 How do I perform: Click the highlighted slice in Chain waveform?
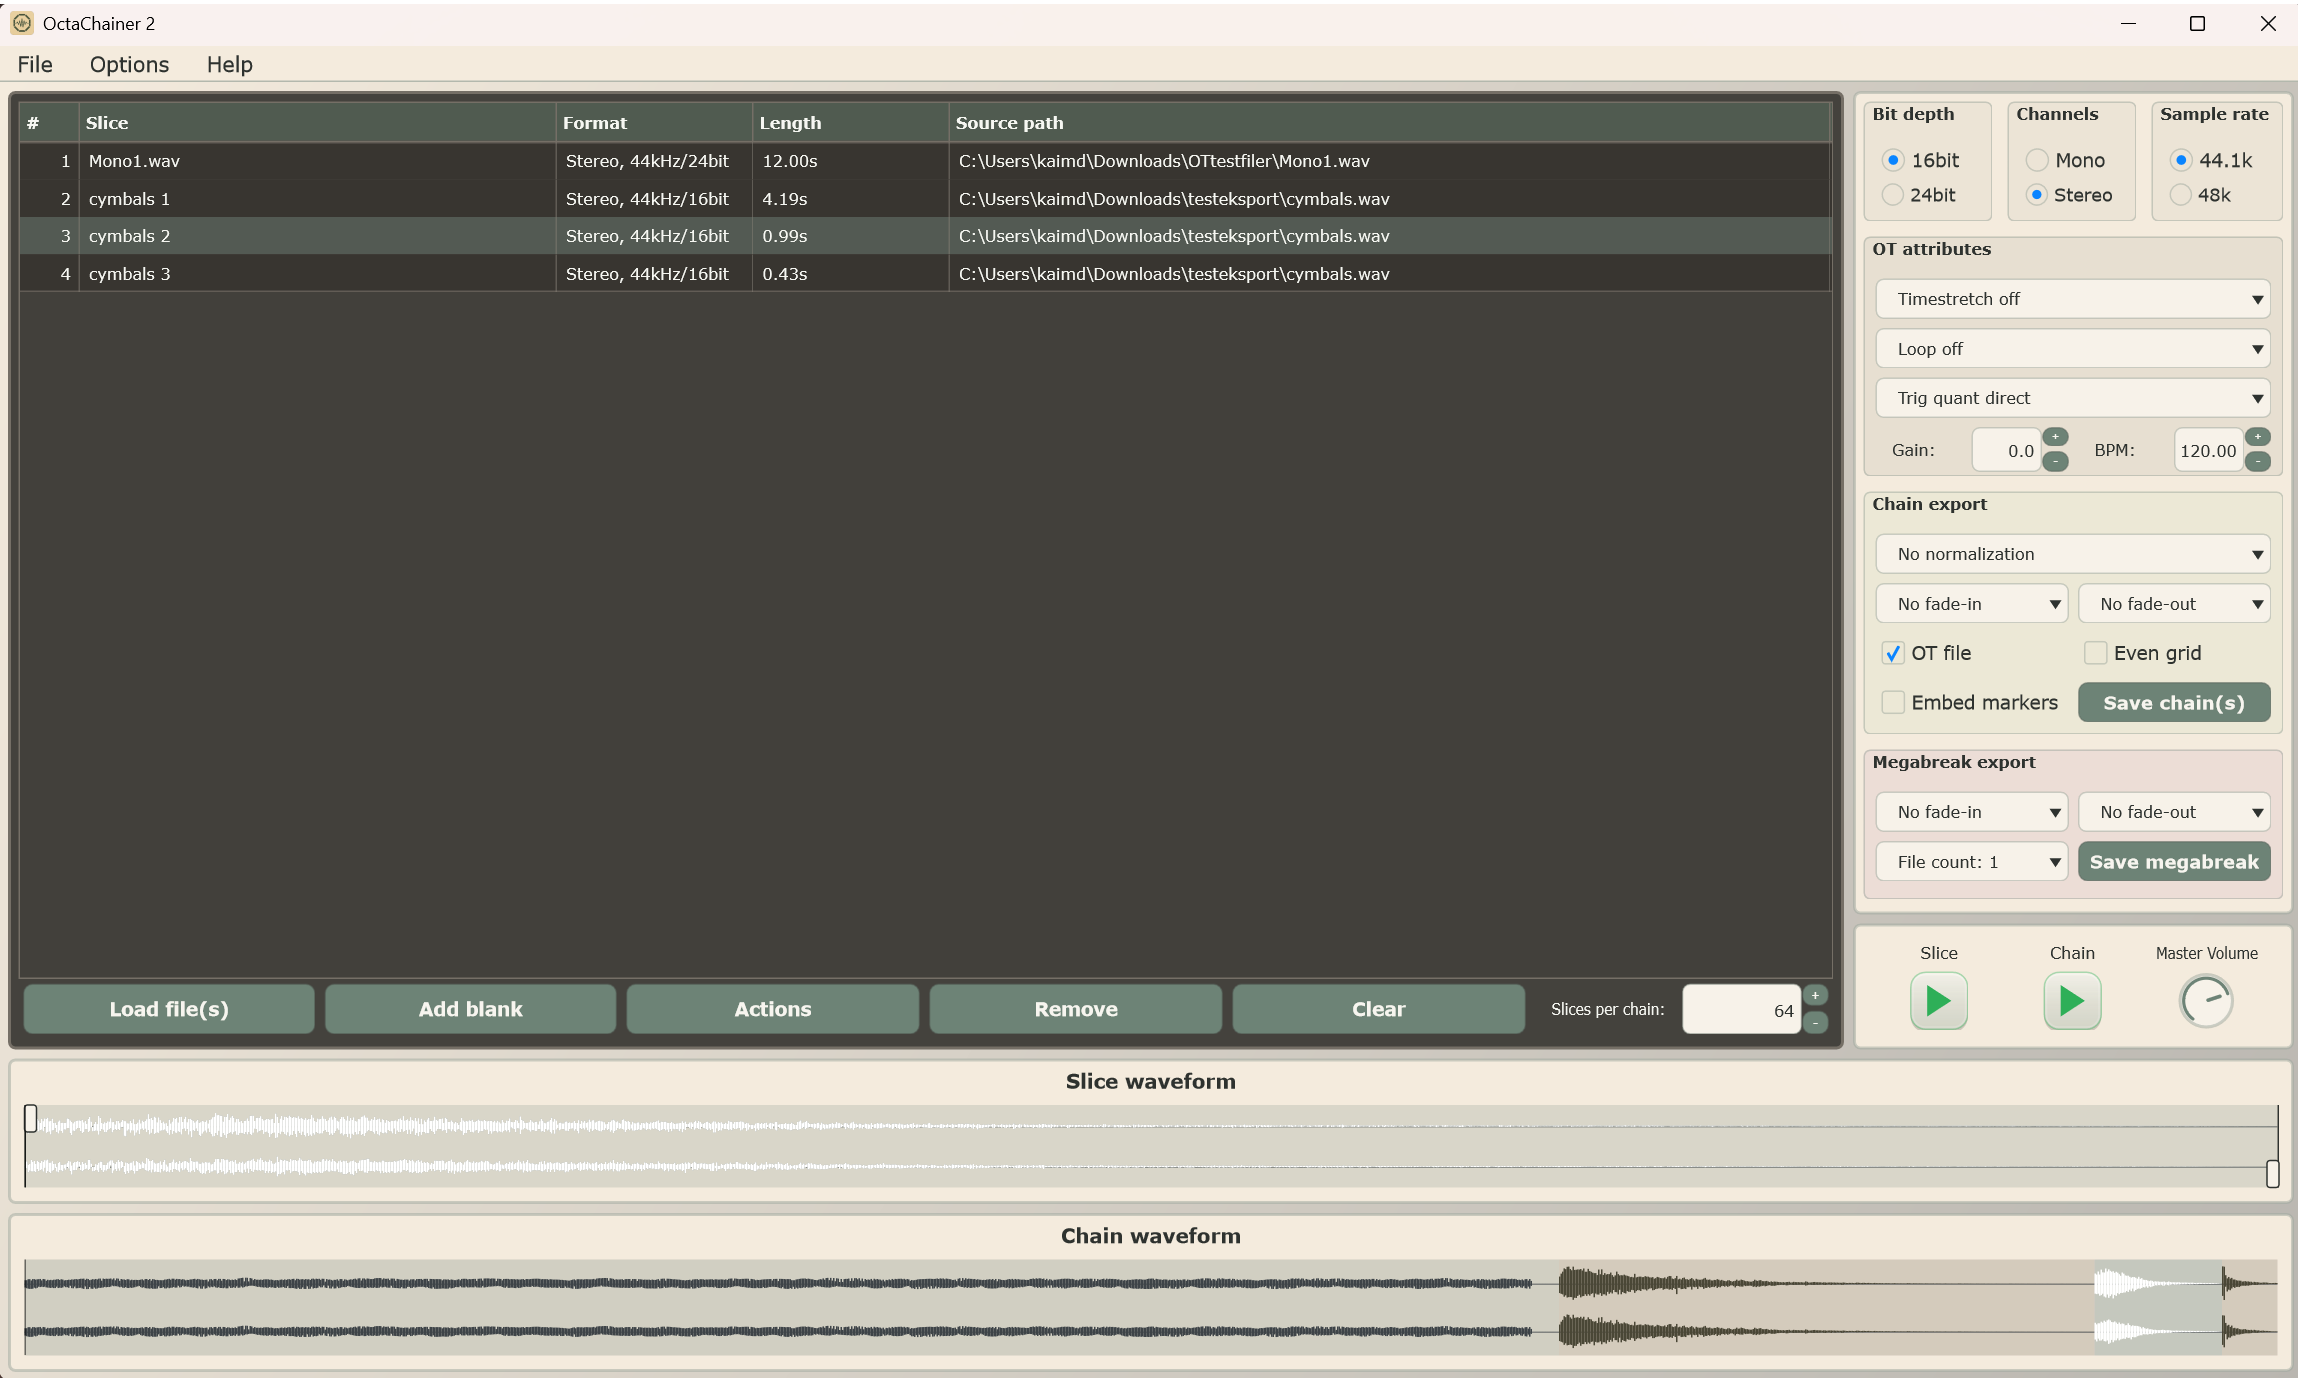(2157, 1307)
